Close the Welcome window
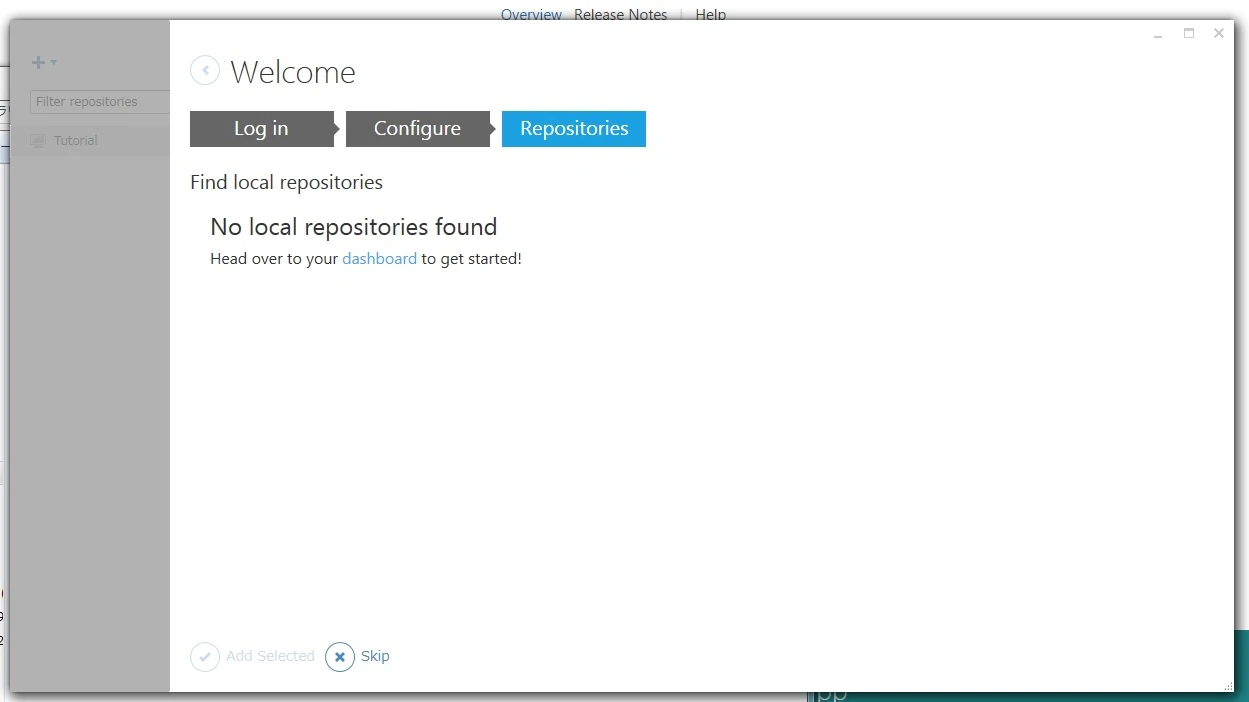The width and height of the screenshot is (1249, 702). pos(1219,34)
